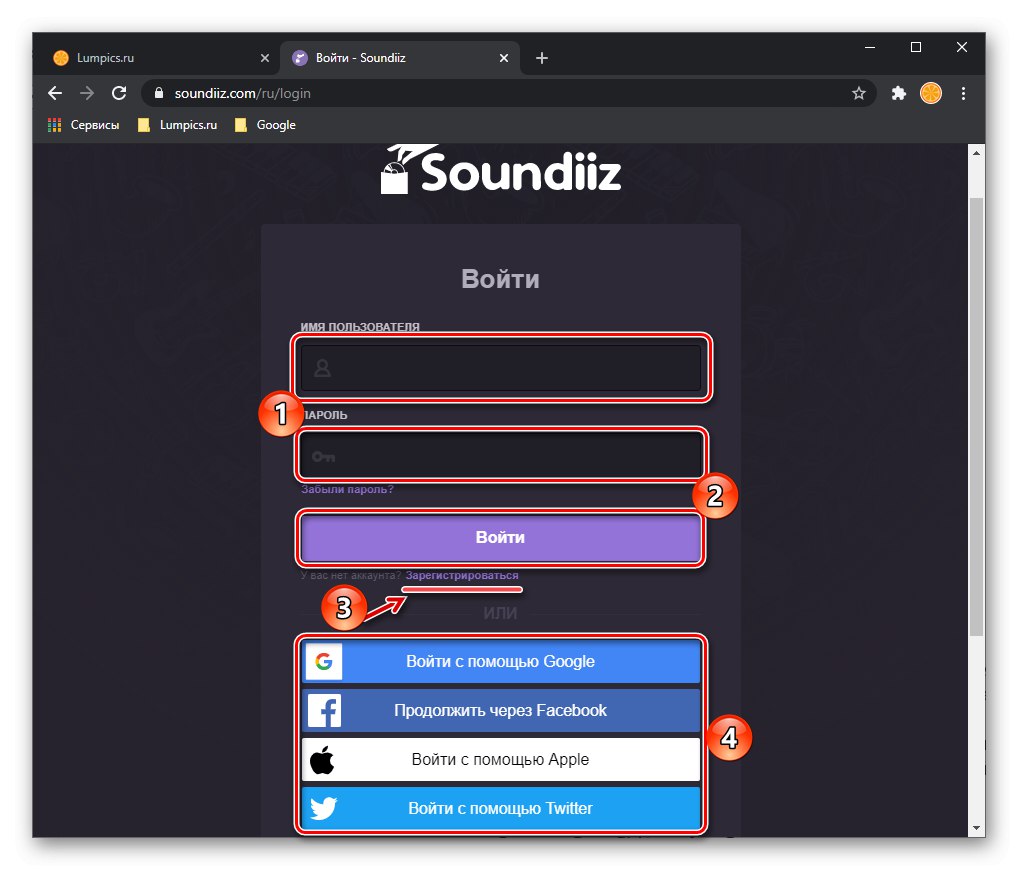Focus the Пароль input field

click(x=501, y=456)
